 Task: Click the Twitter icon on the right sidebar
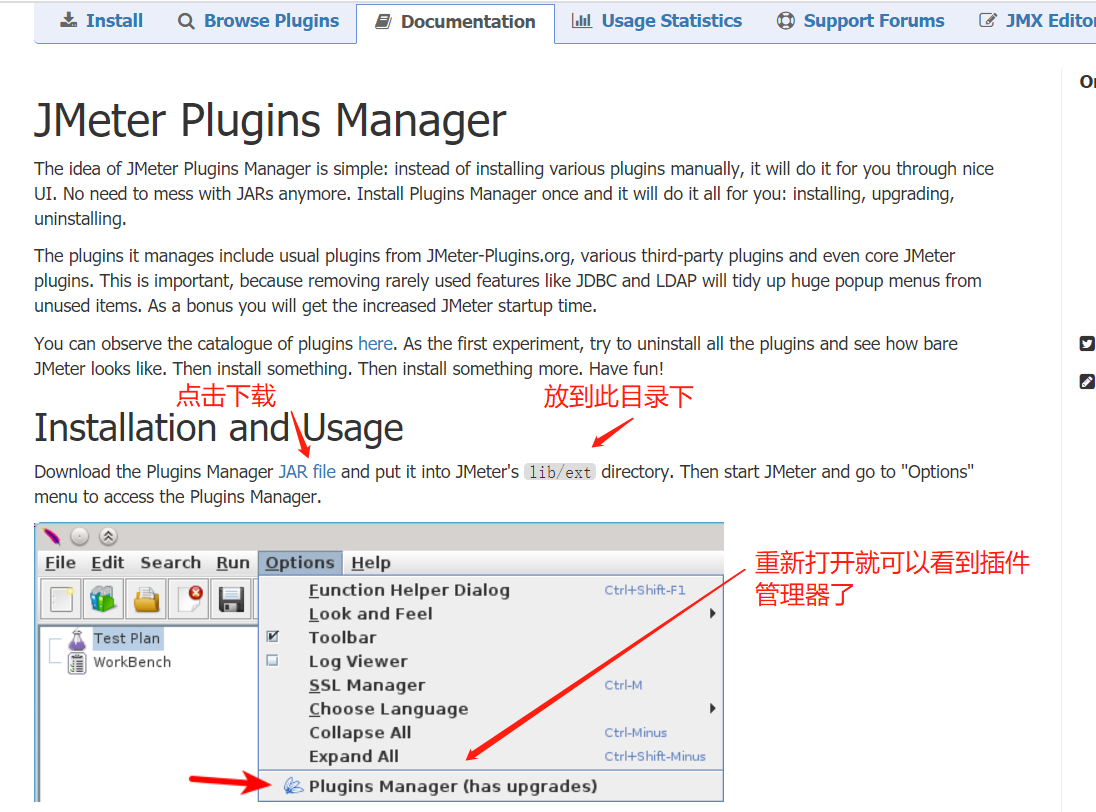(1087, 343)
